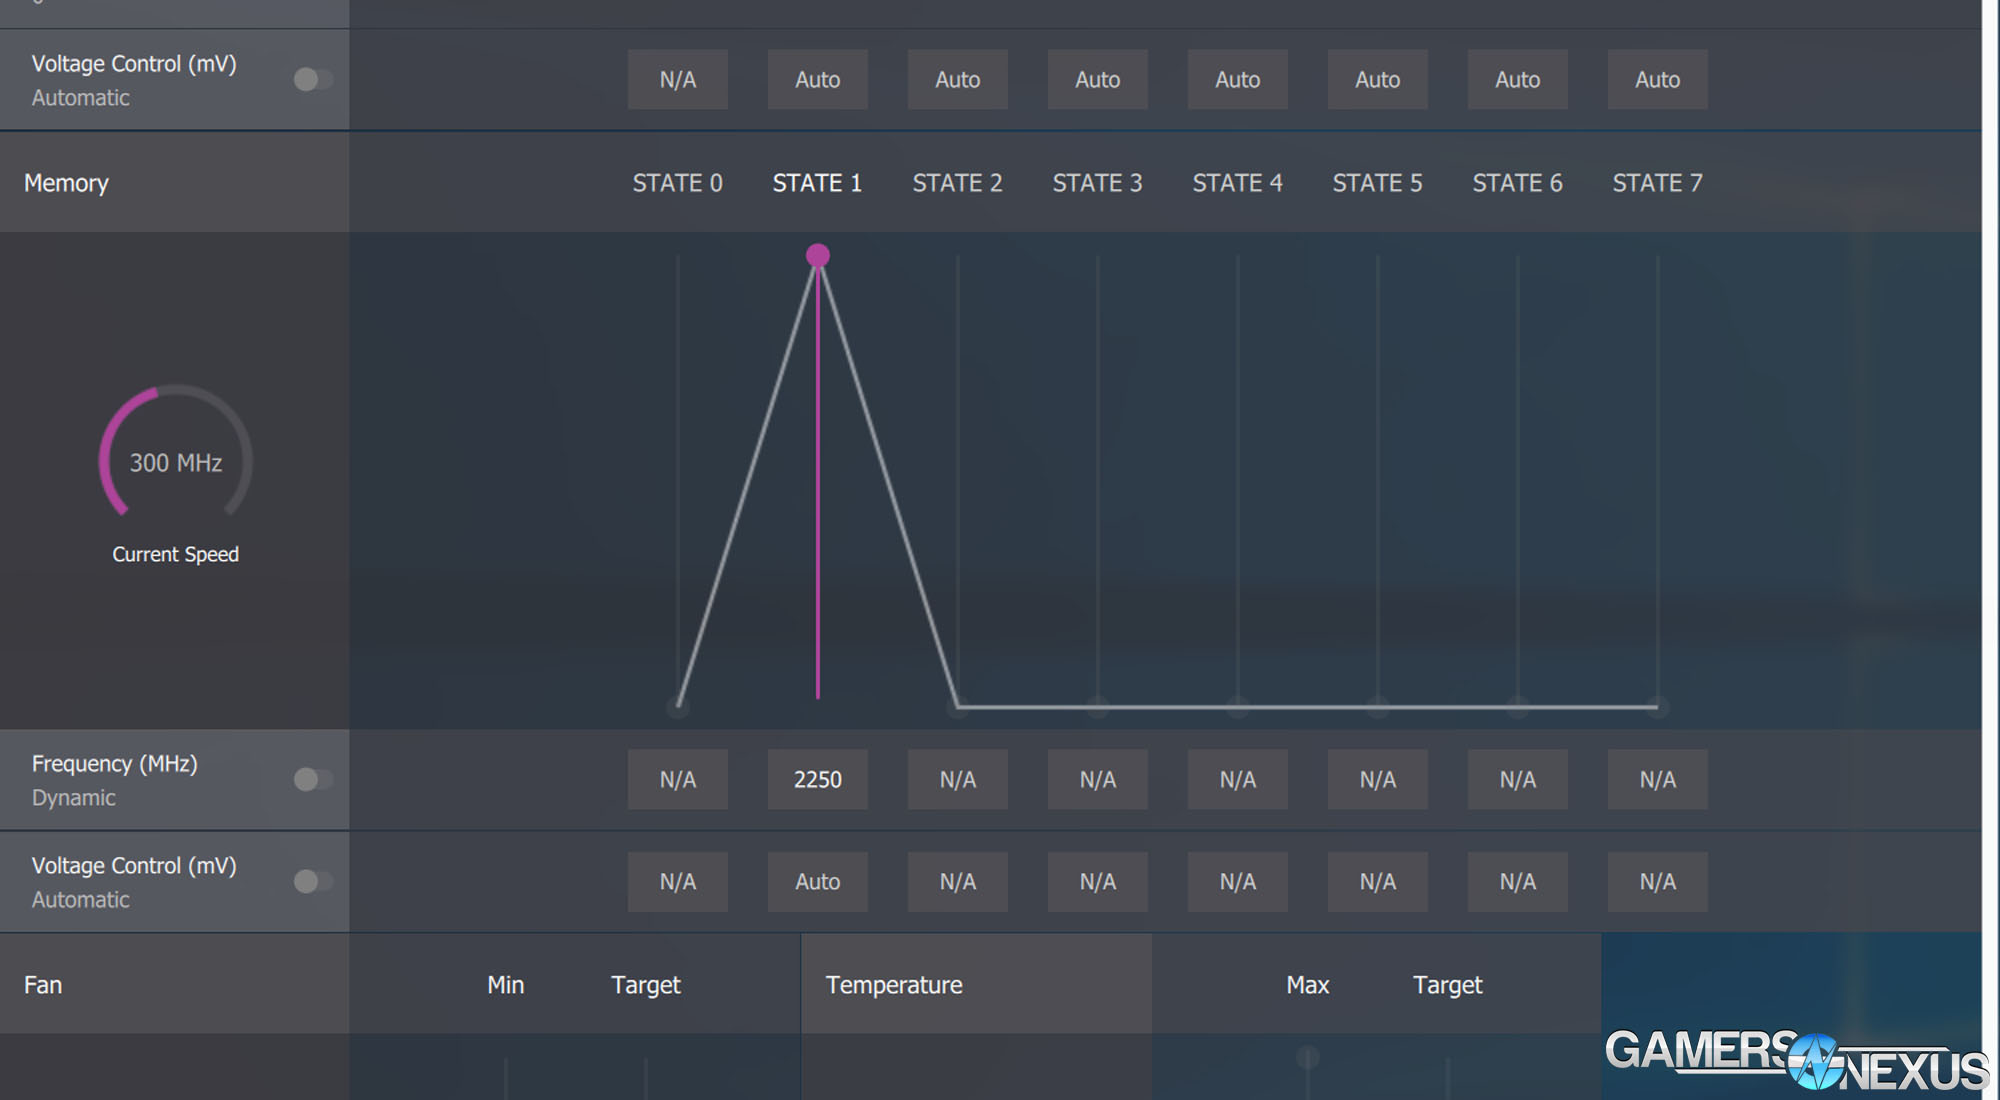Click the Auto voltage button under STATE 2
Image resolution: width=2000 pixels, height=1100 pixels.
coord(957,79)
